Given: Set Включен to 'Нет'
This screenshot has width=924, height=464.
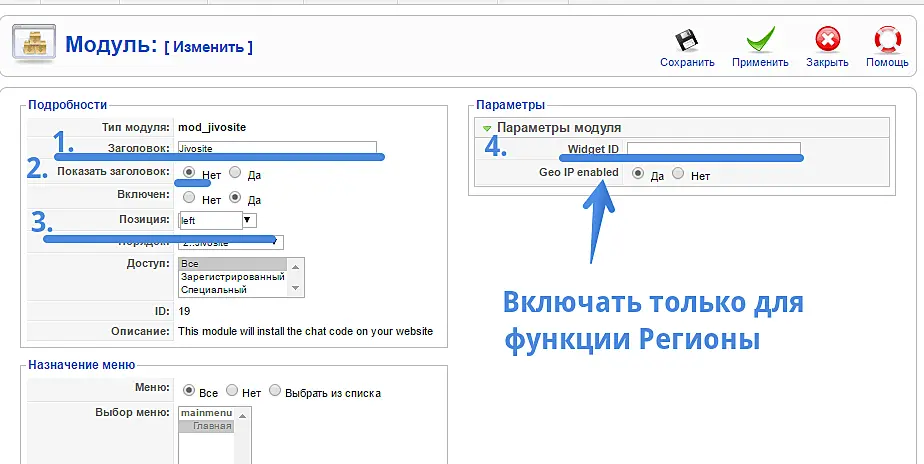Looking at the screenshot, I should 189,198.
